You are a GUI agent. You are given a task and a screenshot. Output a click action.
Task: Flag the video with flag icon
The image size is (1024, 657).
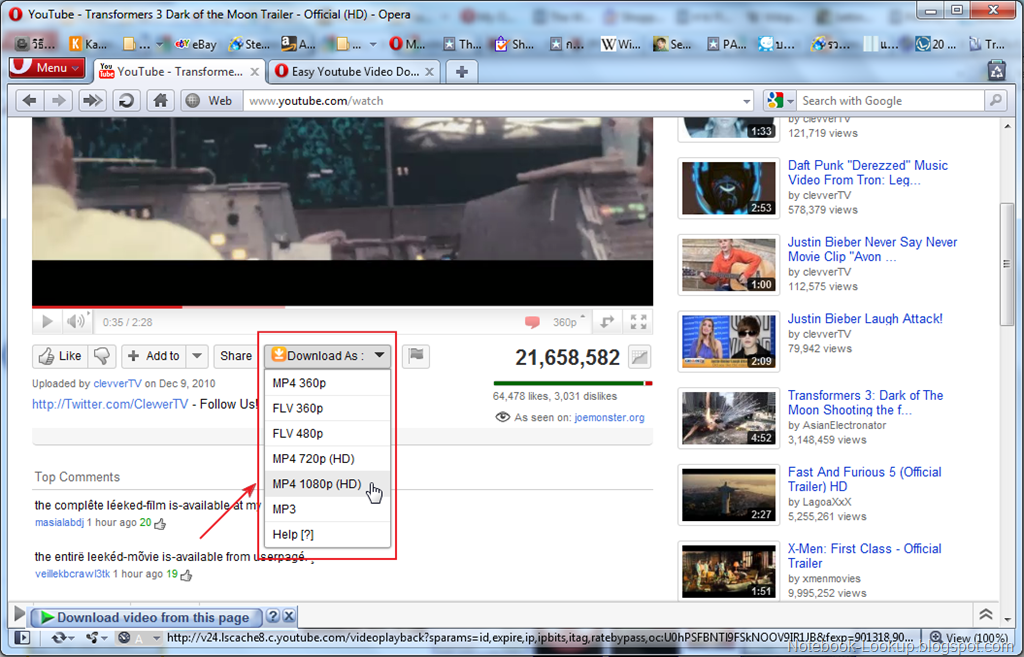415,356
